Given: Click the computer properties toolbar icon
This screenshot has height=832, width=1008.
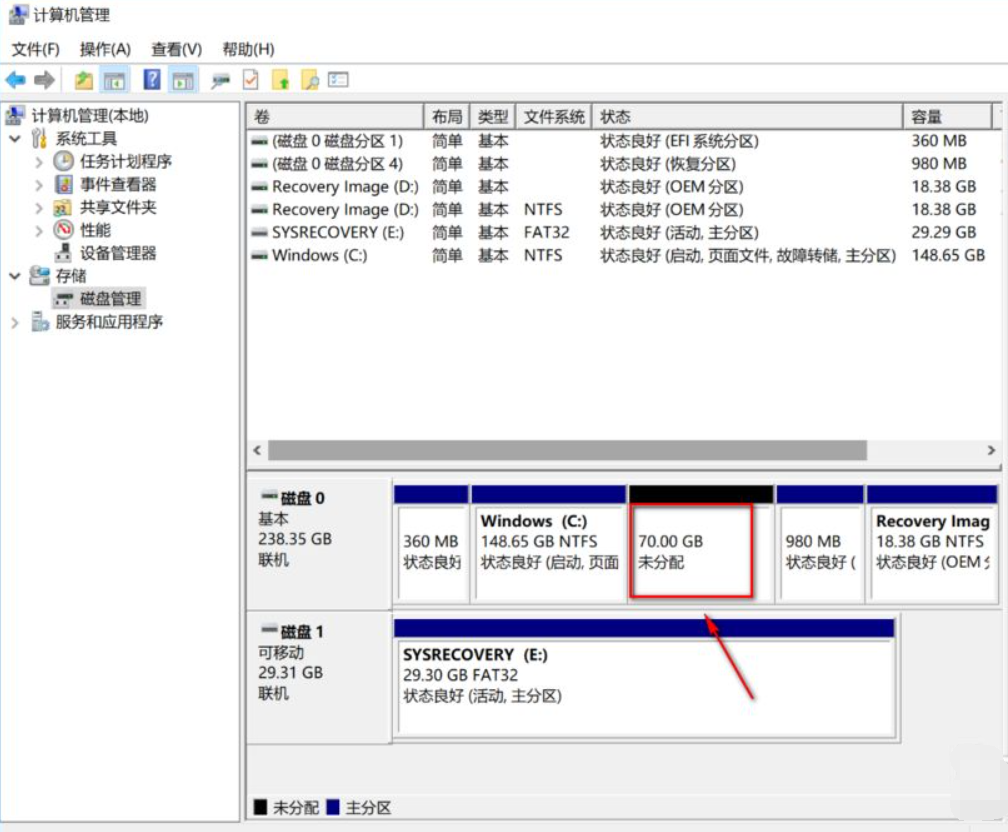Looking at the screenshot, I should click(x=222, y=79).
